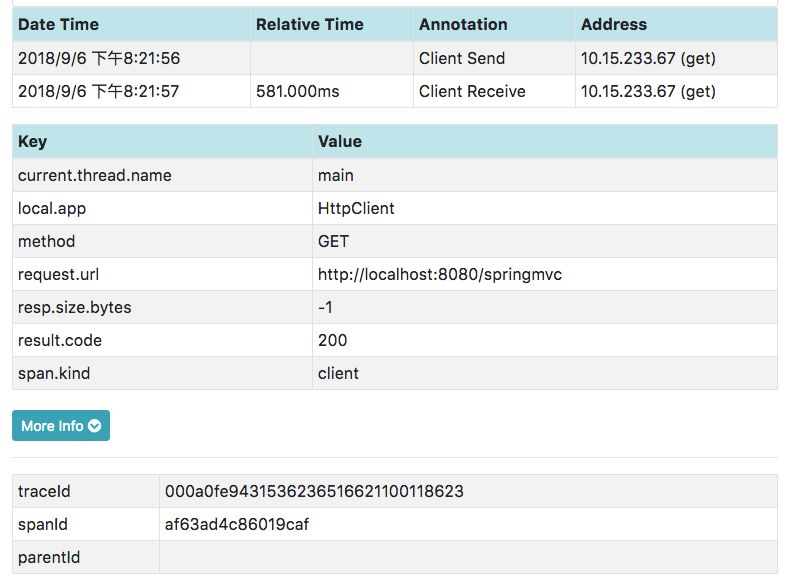Click the traceId label
The height and width of the screenshot is (585, 790).
coord(44,491)
